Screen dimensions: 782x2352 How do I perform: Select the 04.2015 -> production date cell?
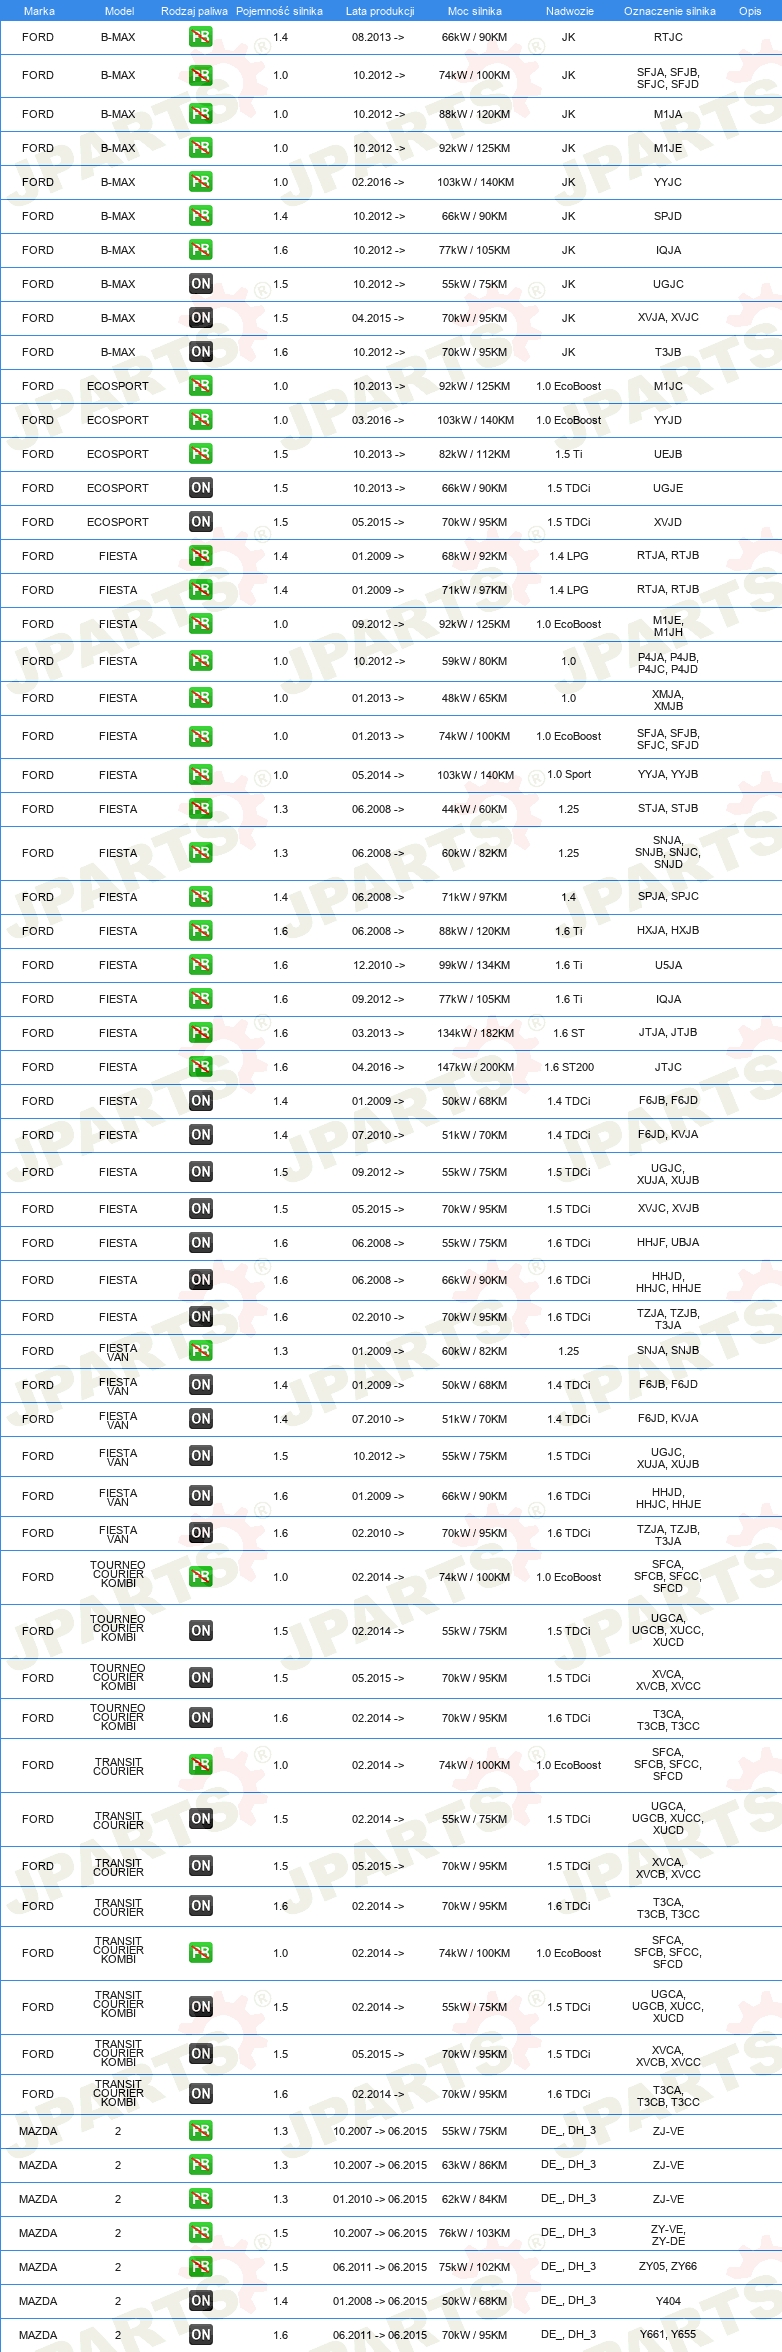[x=378, y=318]
